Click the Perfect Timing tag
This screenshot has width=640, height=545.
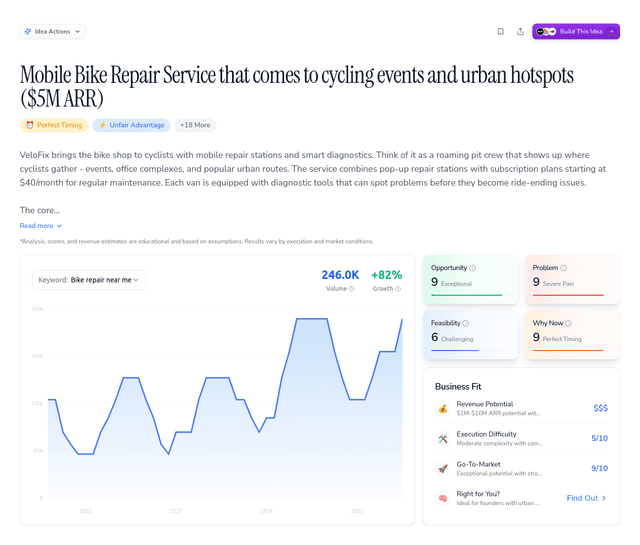click(x=54, y=125)
